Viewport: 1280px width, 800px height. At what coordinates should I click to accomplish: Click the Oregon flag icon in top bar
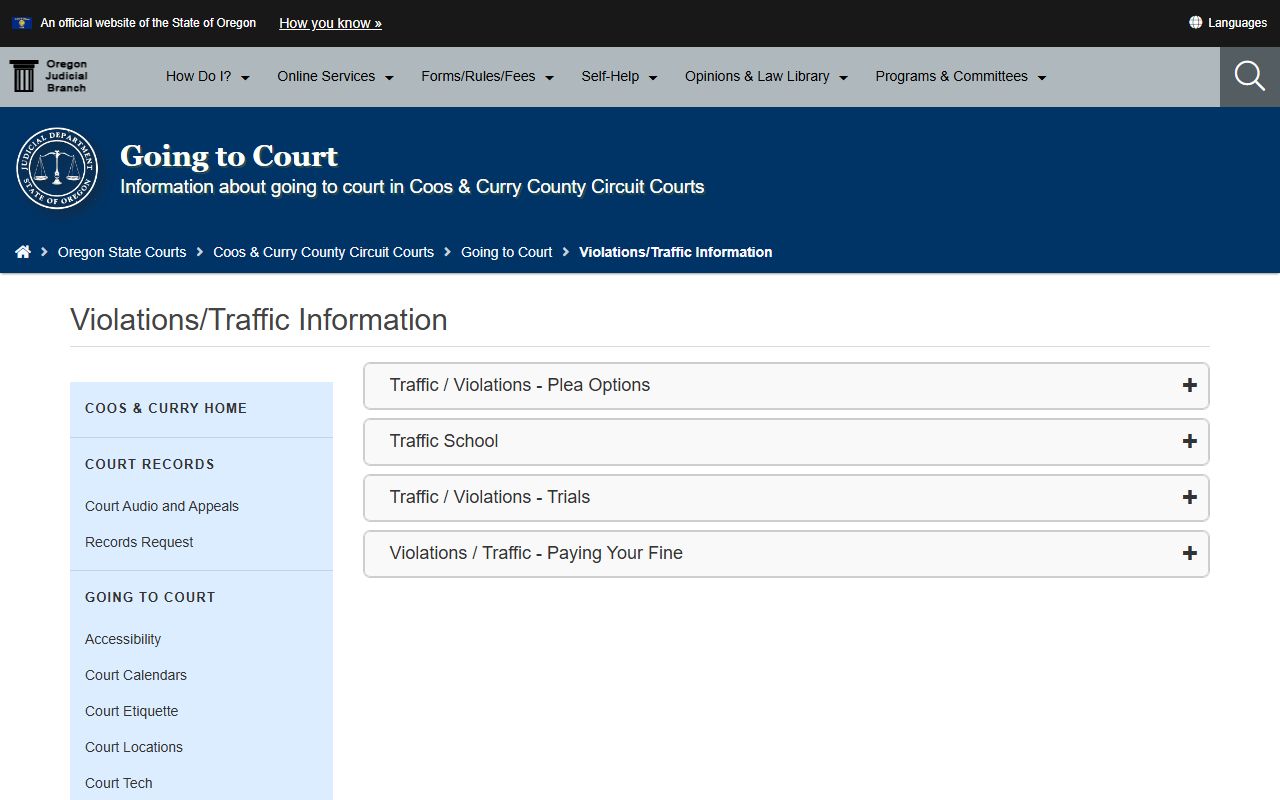click(21, 22)
